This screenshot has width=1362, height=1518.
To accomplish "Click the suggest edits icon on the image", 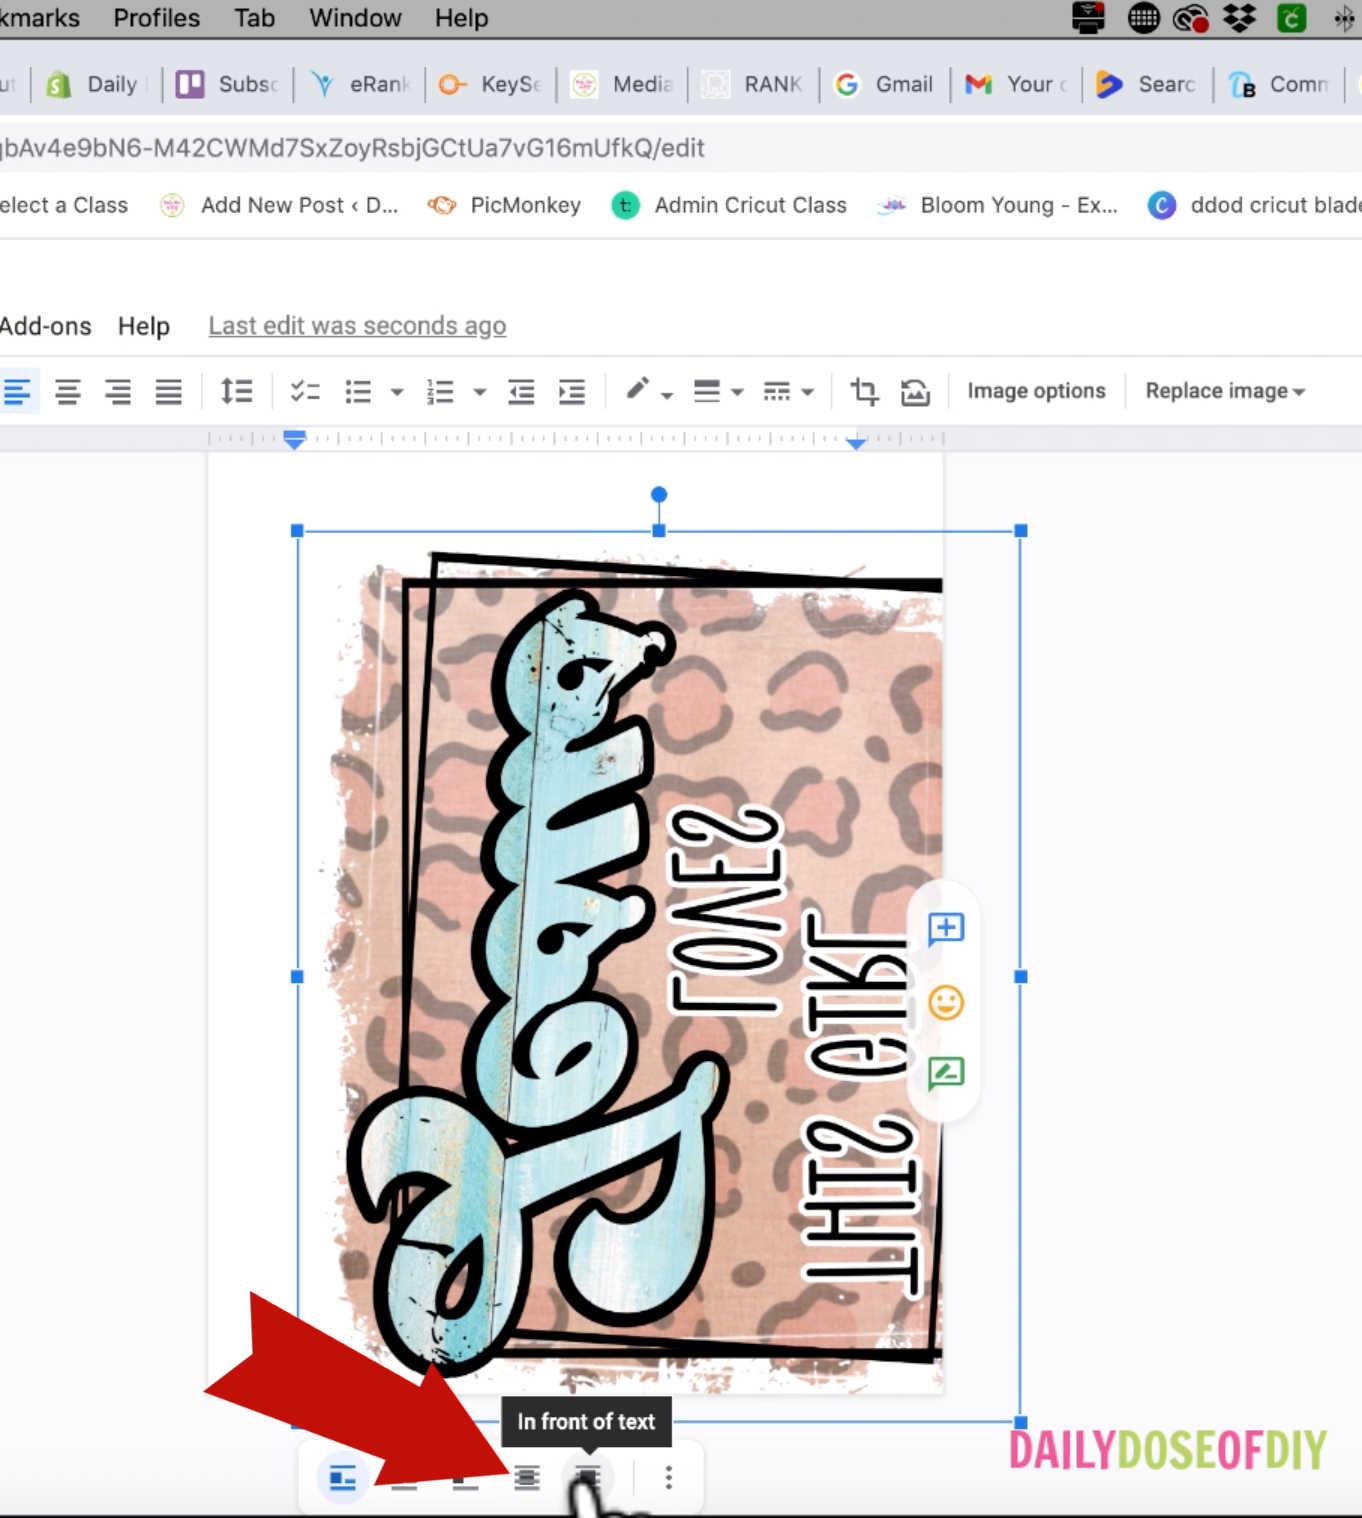I will (x=945, y=1071).
